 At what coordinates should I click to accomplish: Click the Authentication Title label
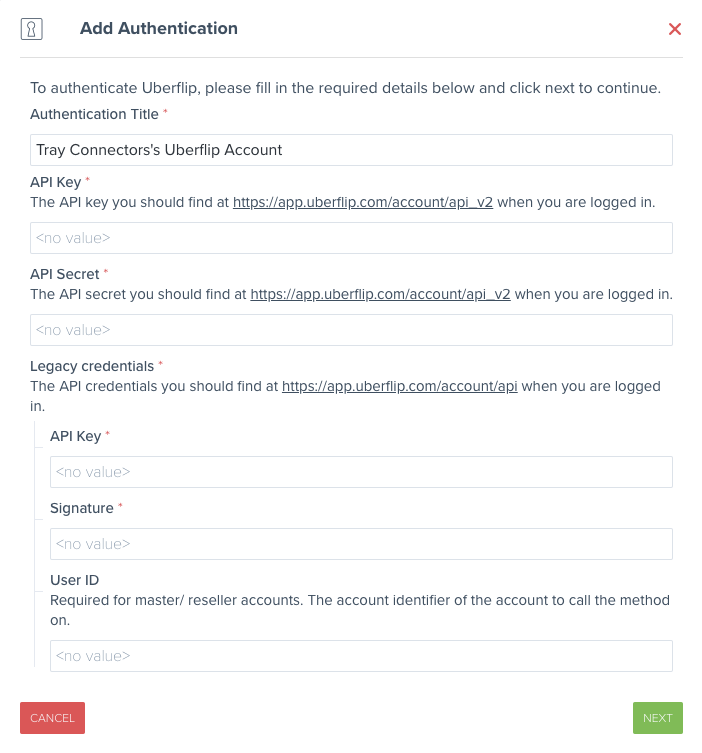click(x=94, y=114)
